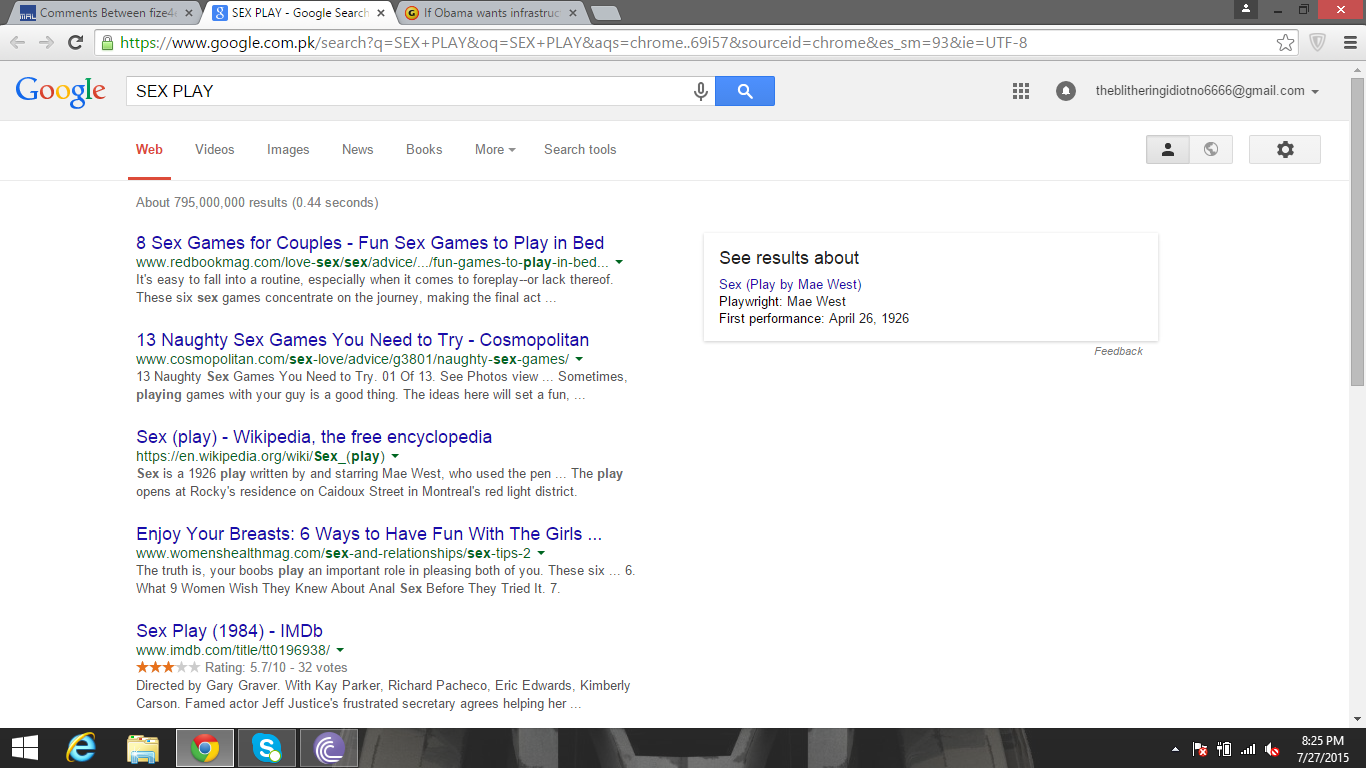
Task: Open the Redbook '8 Sex Games for Couples' result
Action: click(370, 243)
